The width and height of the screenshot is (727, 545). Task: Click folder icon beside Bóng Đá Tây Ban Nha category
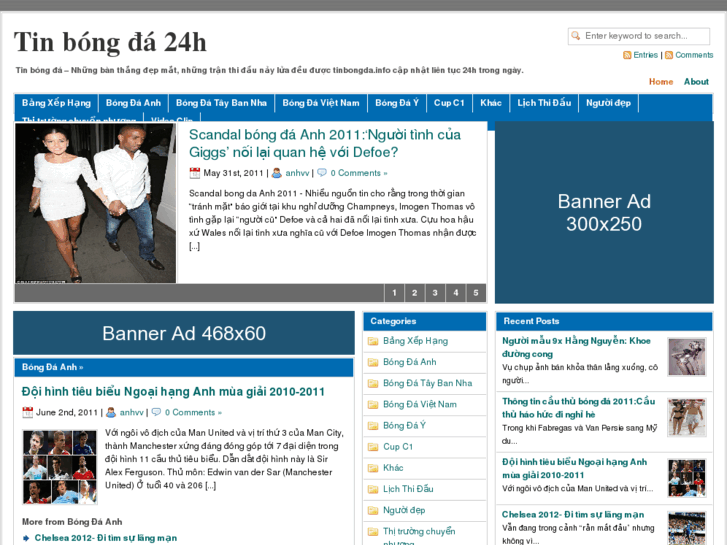(x=373, y=384)
